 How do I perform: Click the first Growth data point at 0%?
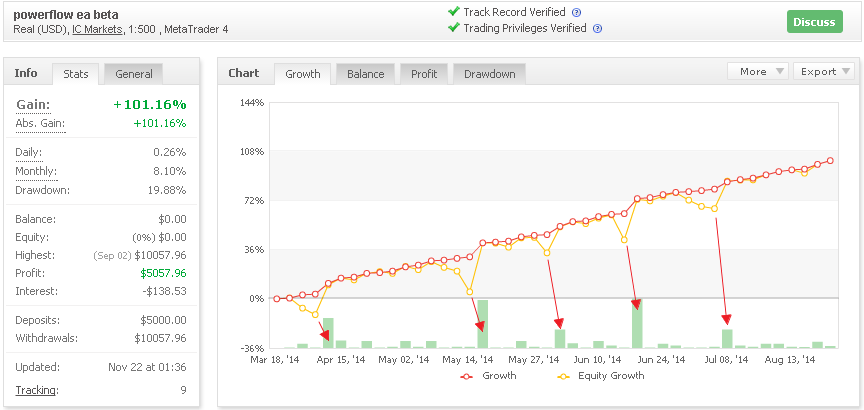pos(277,299)
